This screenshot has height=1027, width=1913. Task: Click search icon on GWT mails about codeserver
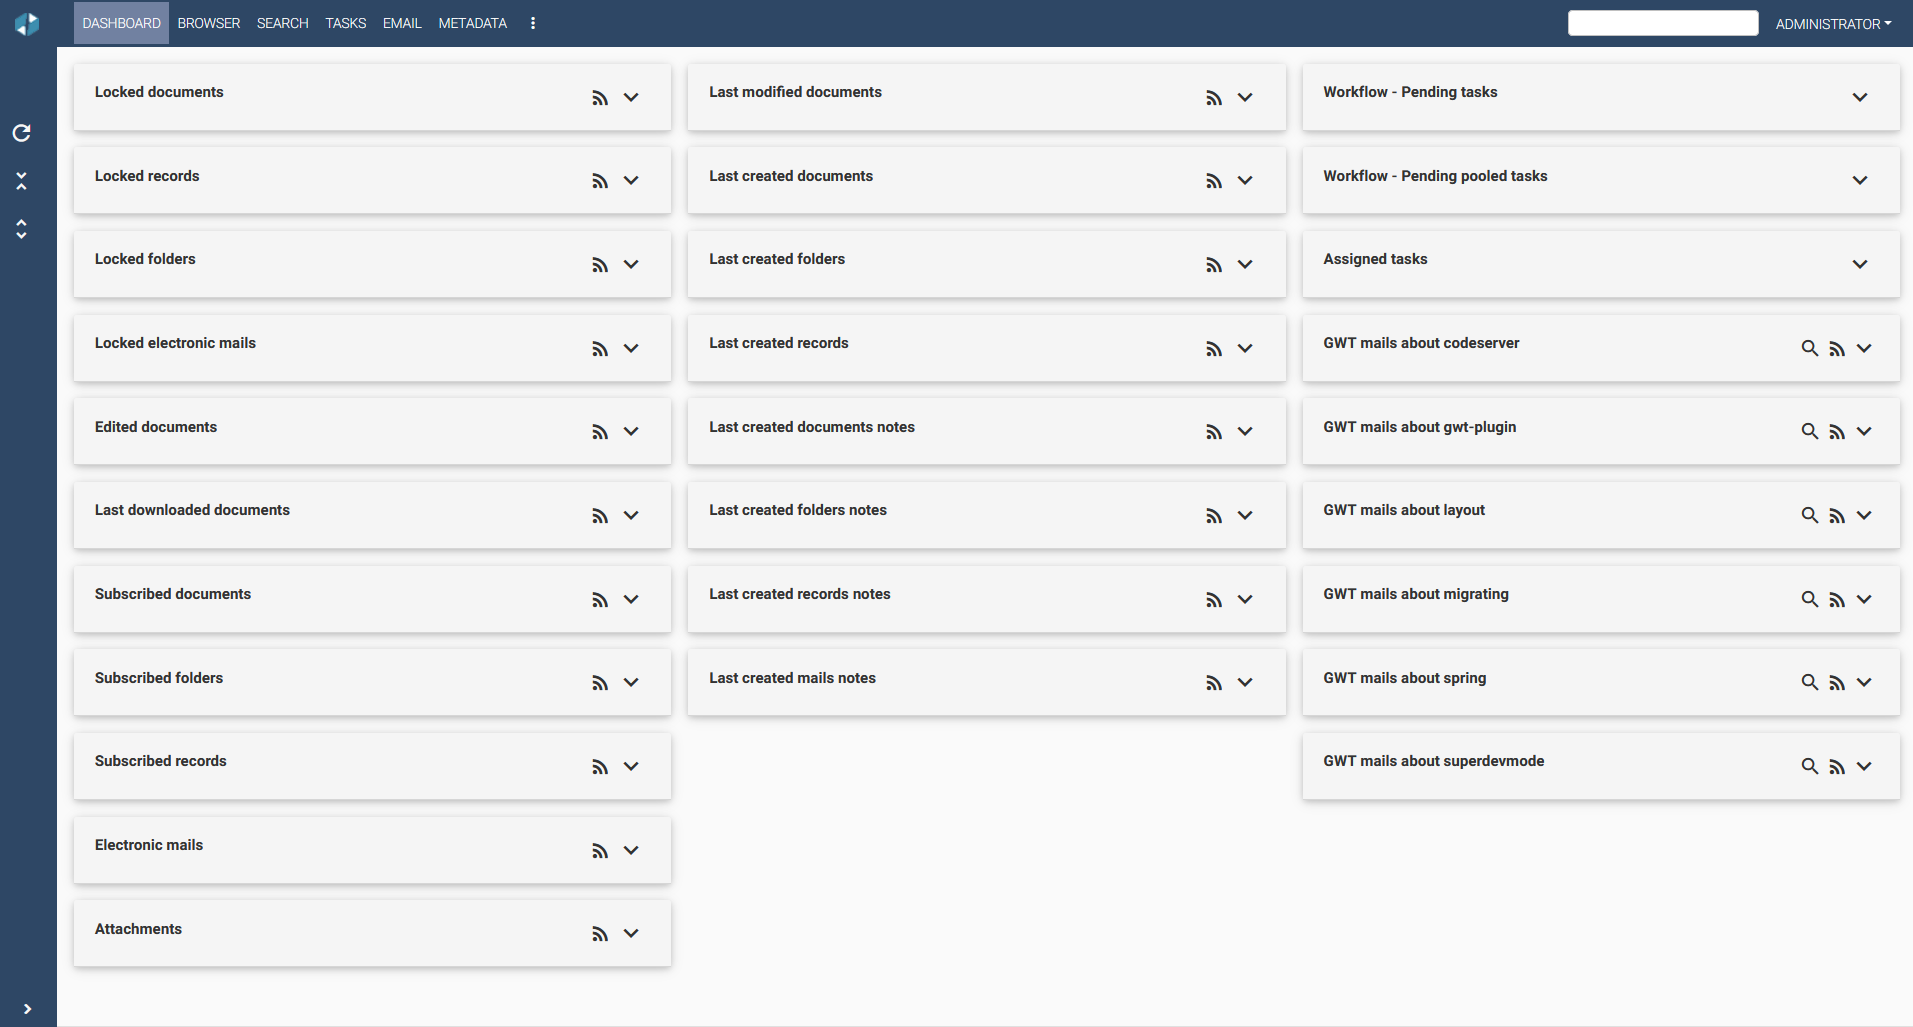(x=1809, y=348)
